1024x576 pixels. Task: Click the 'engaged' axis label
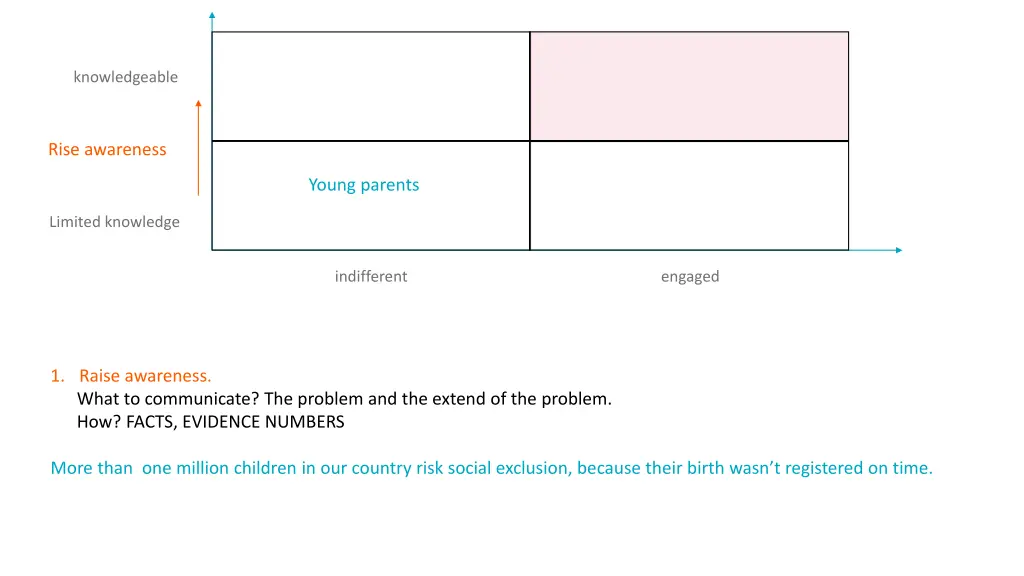(690, 277)
